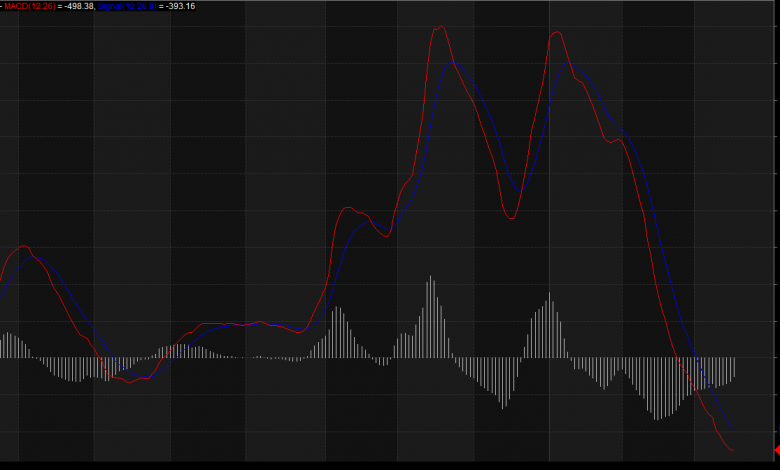Viewport: 780px width, 470px height.
Task: Click the blue Signal(12,26,9) legend label
Action: click(x=127, y=6)
